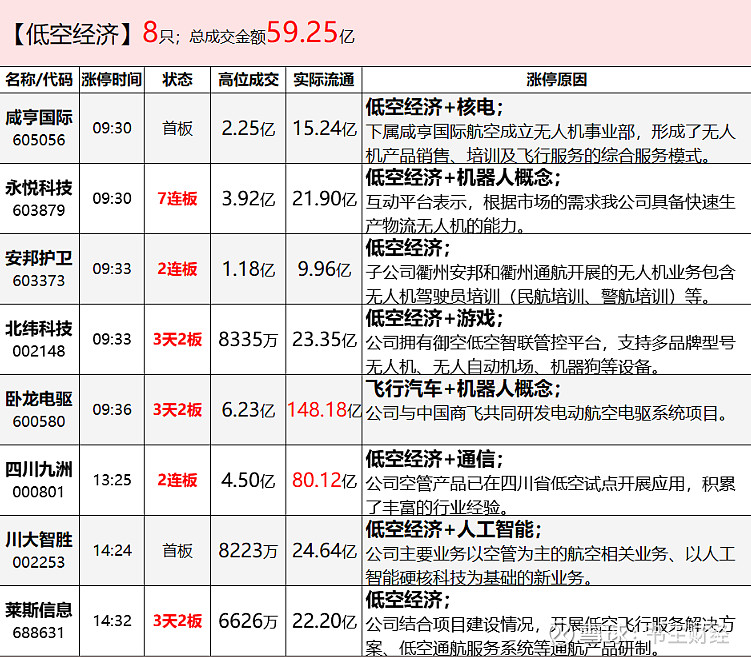Click description about 四川省低空试点
Image resolution: width=751 pixels, height=657 pixels.
(x=550, y=496)
